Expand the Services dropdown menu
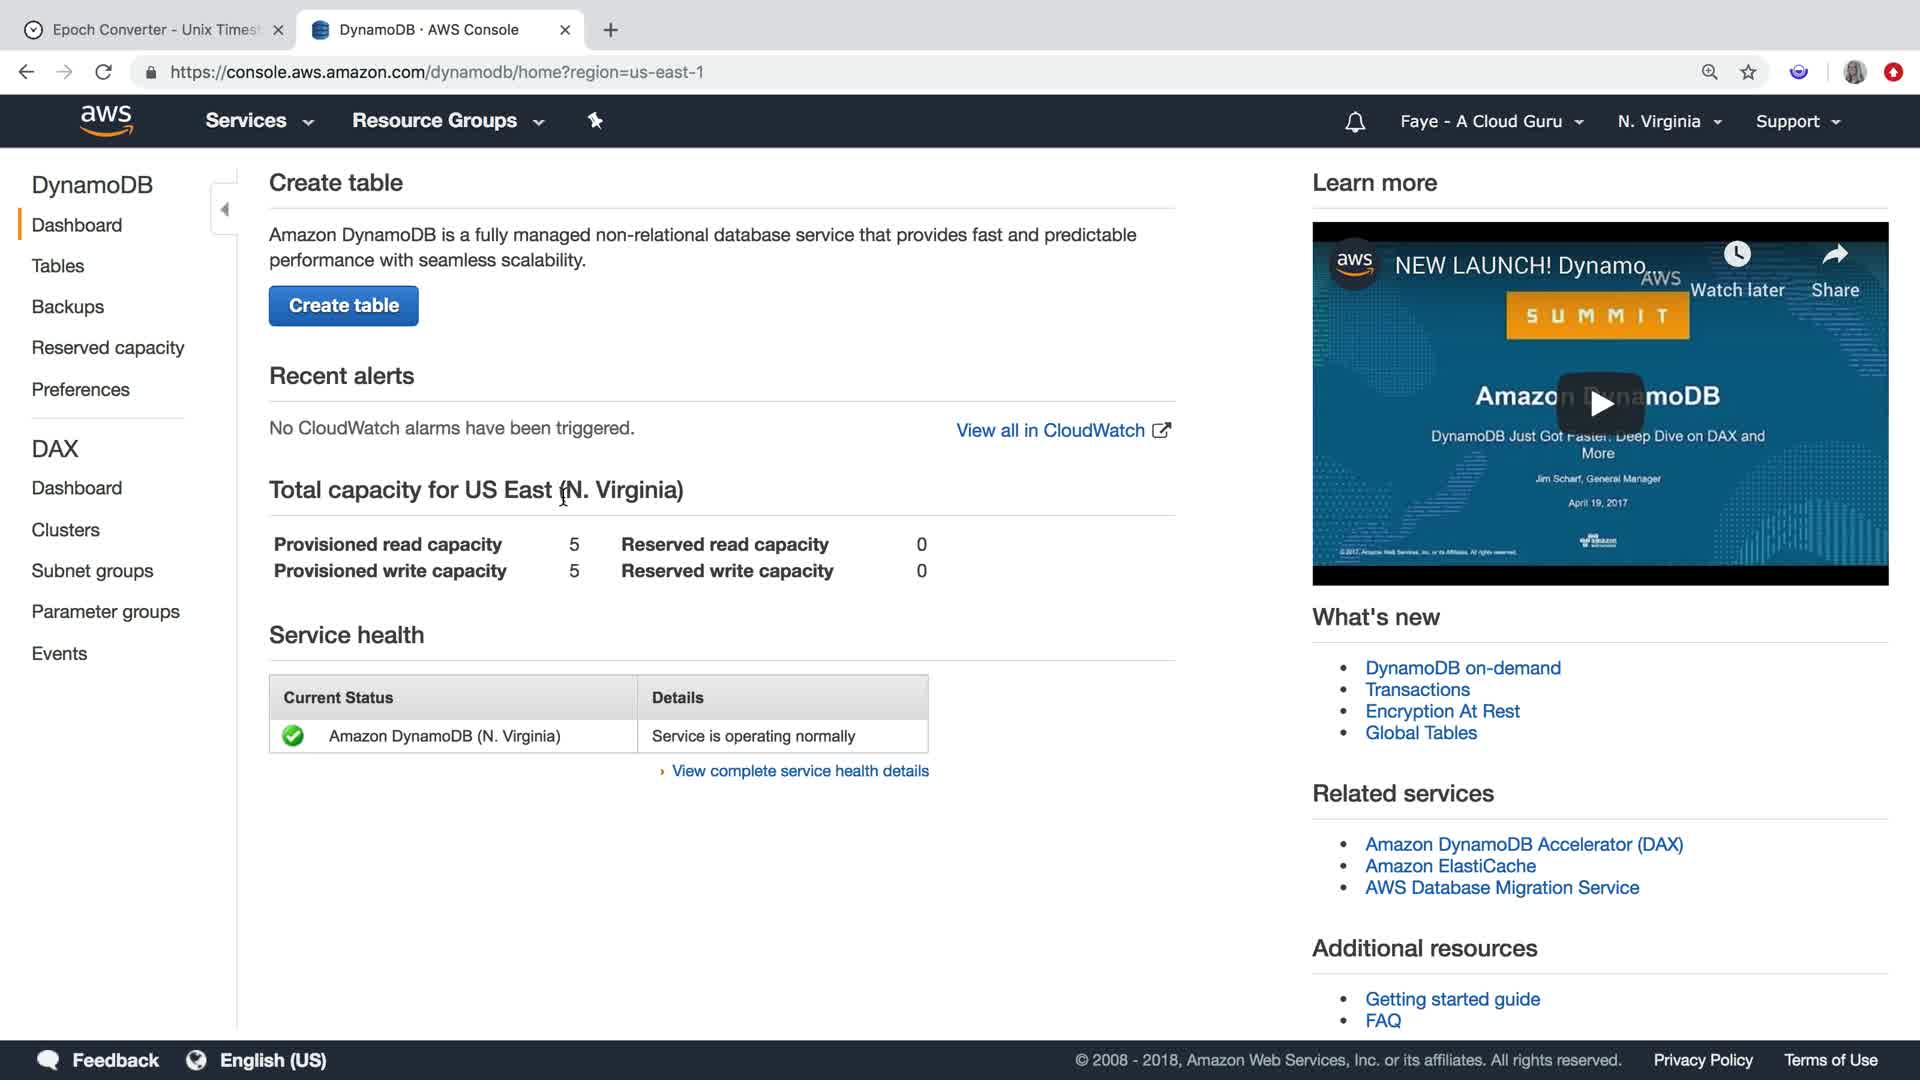Viewport: 1920px width, 1080px height. [x=259, y=121]
